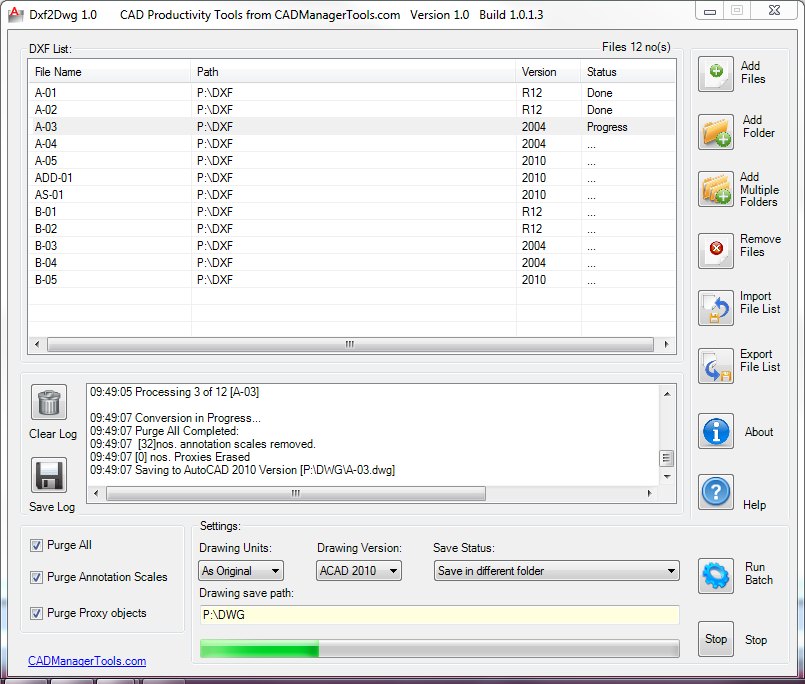Click log line 'Purge All Completed:'
Screen dimensions: 805x684
(x=164, y=431)
